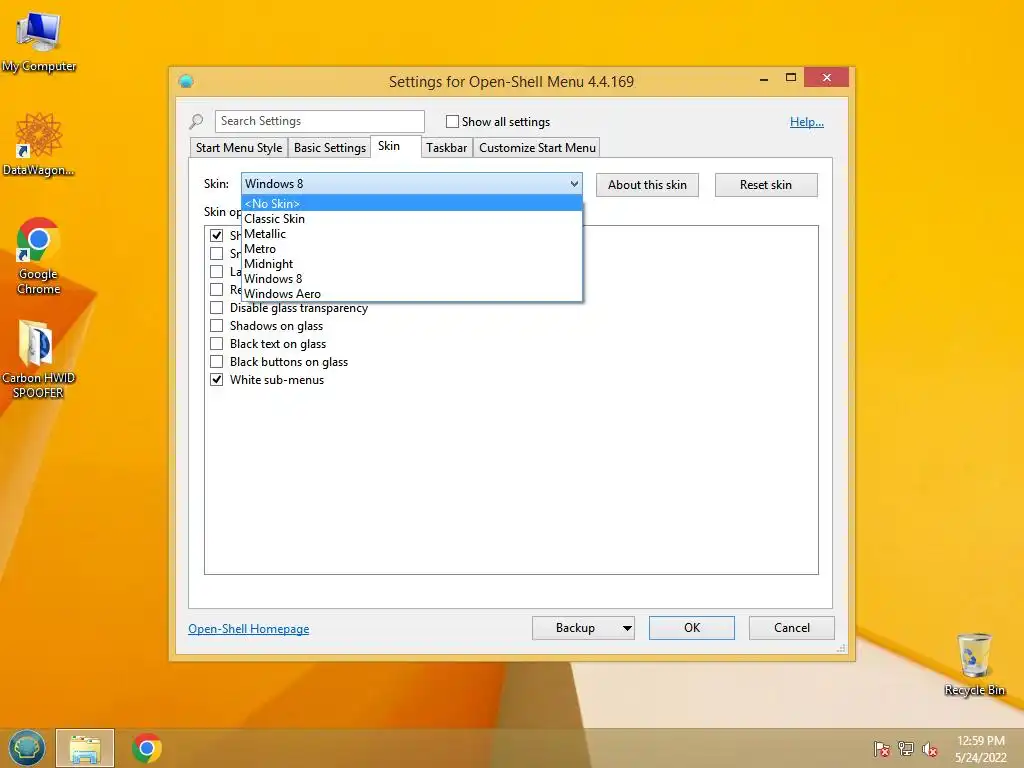Choose Classic Skin in the dropdown list

coord(411,219)
